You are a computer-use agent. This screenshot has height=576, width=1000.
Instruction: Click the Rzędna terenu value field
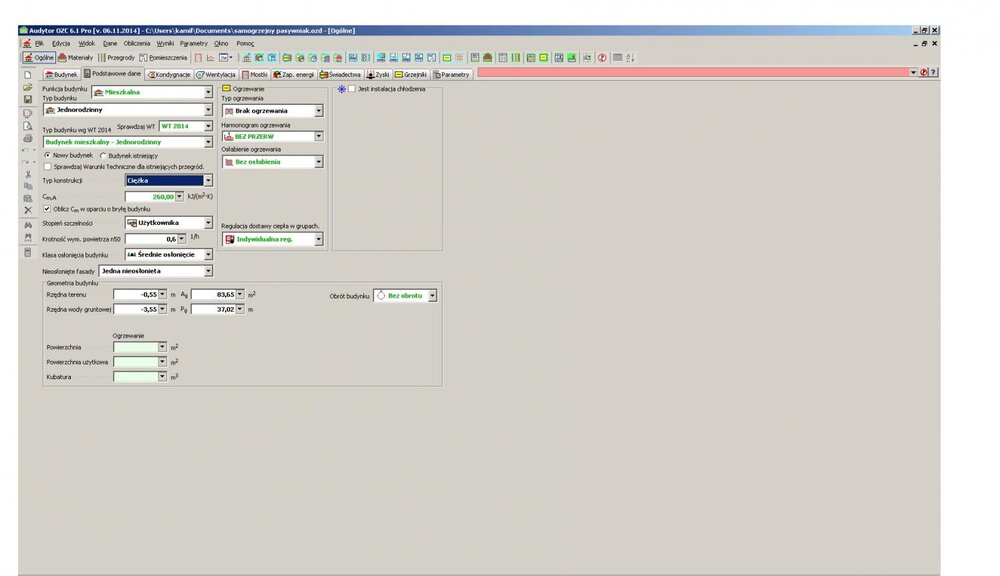139,295
